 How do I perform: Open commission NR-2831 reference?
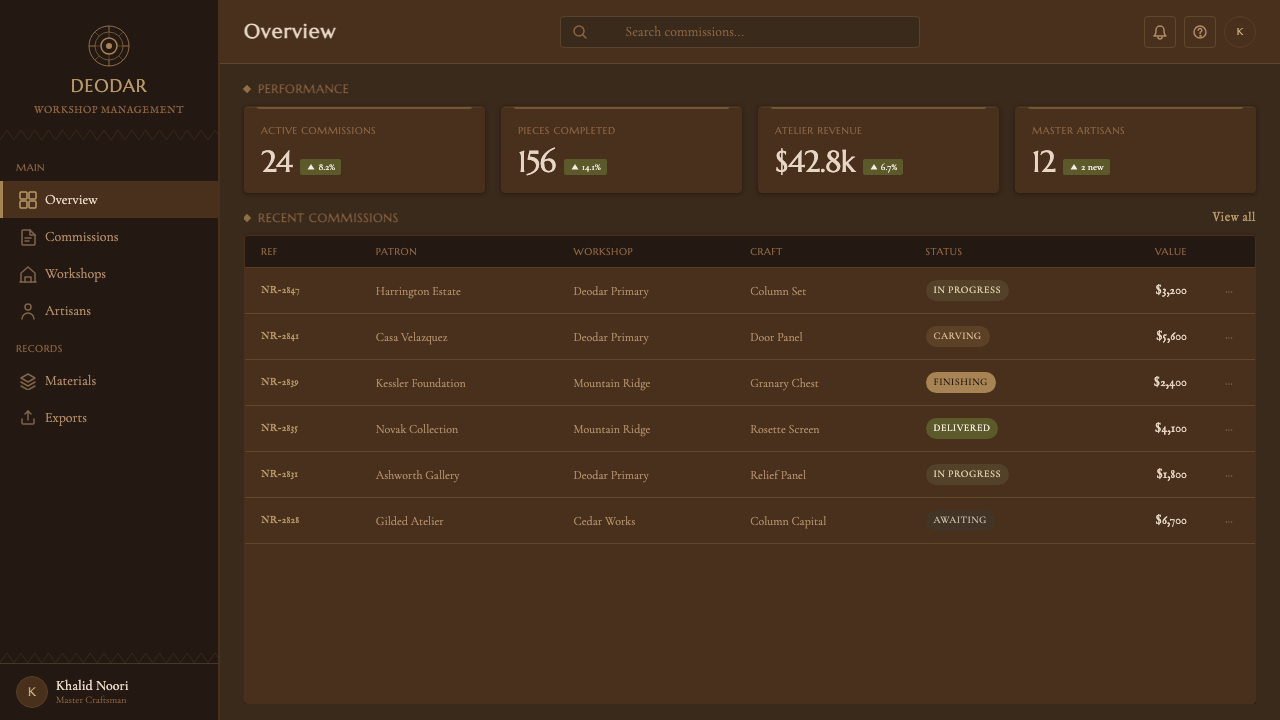coord(280,474)
